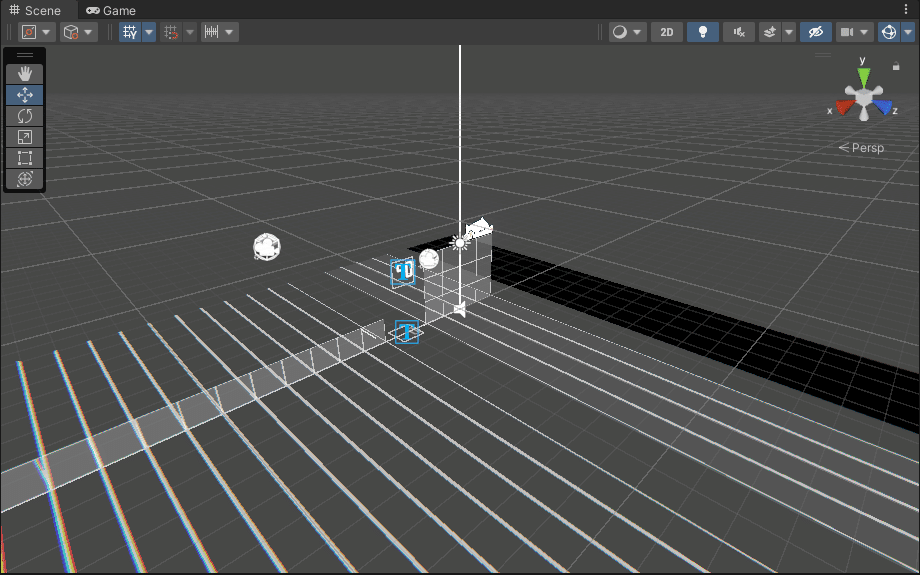Select the lower blue T text gizmo
This screenshot has height=575, width=920.
coord(407,332)
